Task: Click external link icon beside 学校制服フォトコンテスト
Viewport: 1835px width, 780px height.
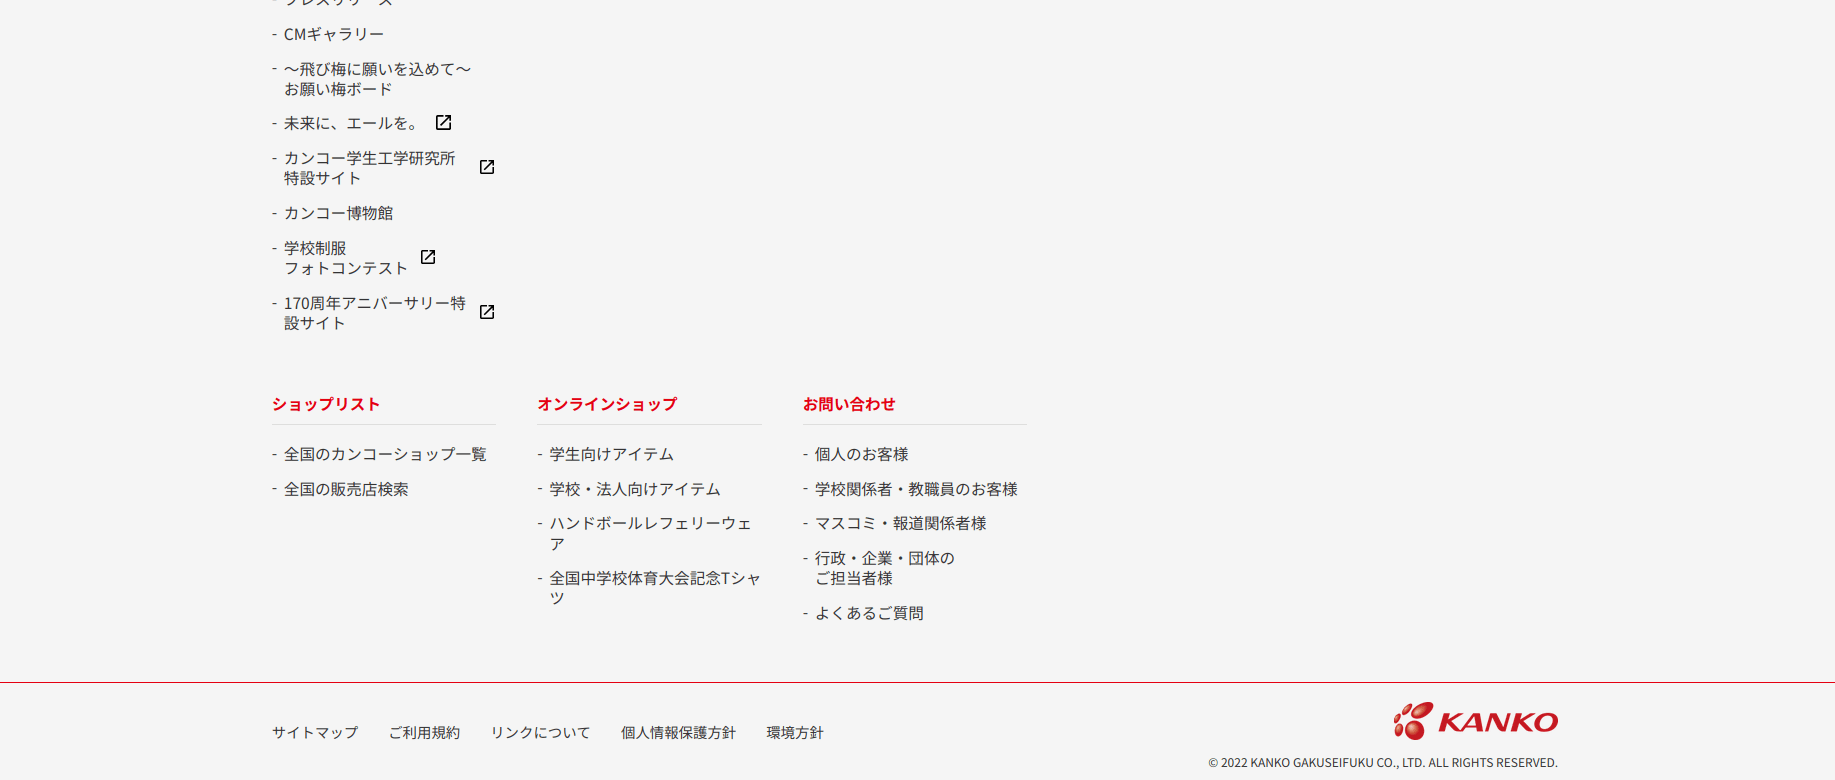Action: 428,257
